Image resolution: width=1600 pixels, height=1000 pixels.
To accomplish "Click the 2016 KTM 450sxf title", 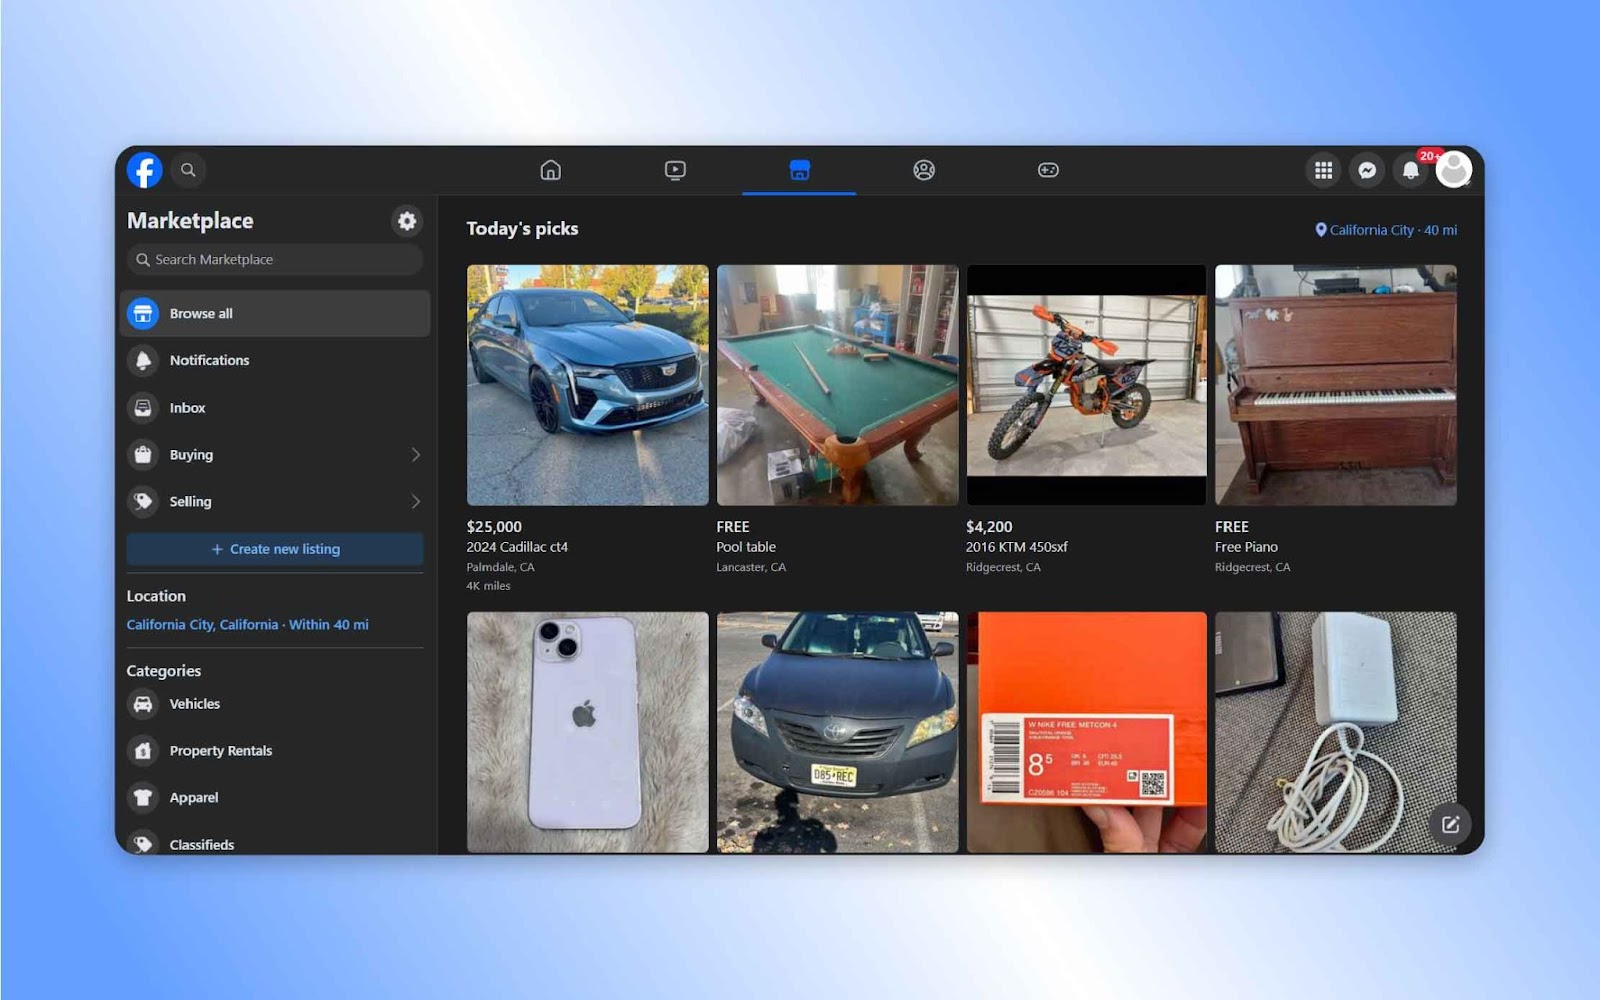I will point(1017,547).
